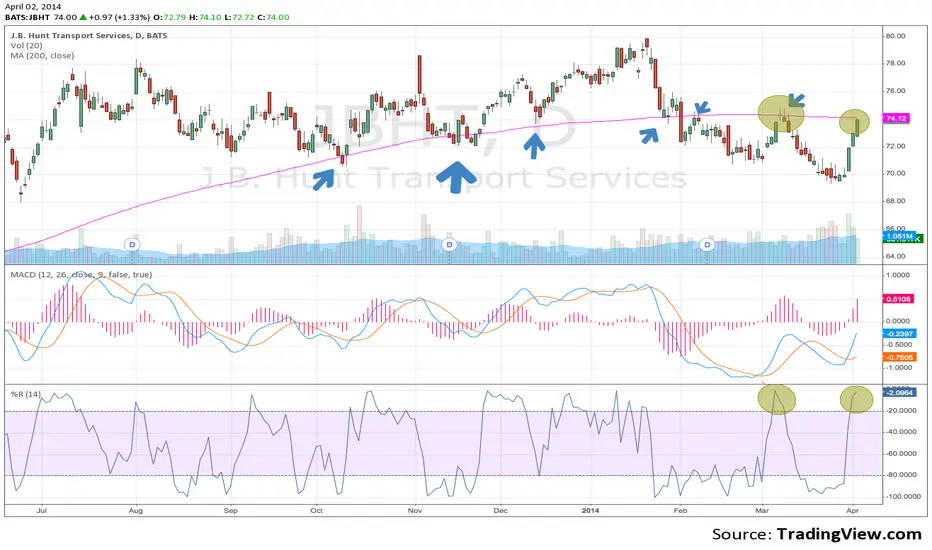932x550 pixels.
Task: Click the "MACD (12, 26, close, 9, false, true)" label
Action: (x=81, y=275)
